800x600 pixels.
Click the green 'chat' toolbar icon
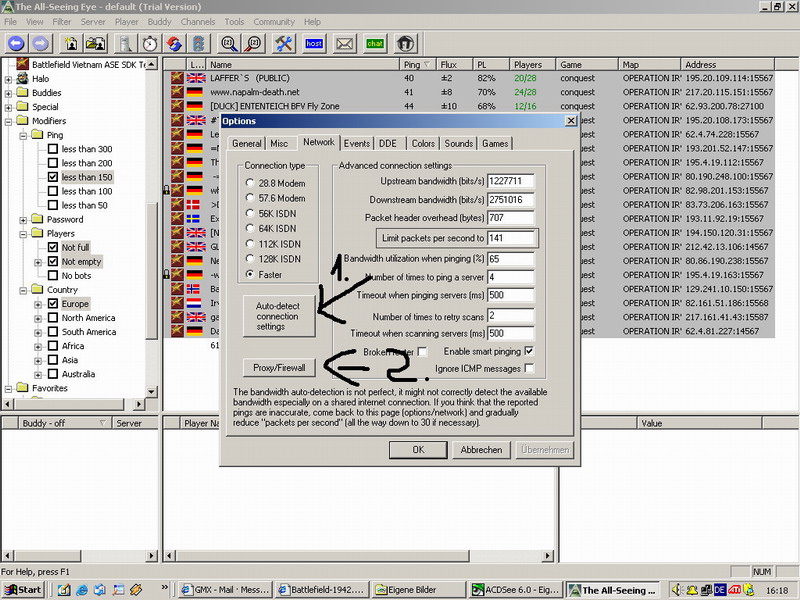click(x=375, y=43)
